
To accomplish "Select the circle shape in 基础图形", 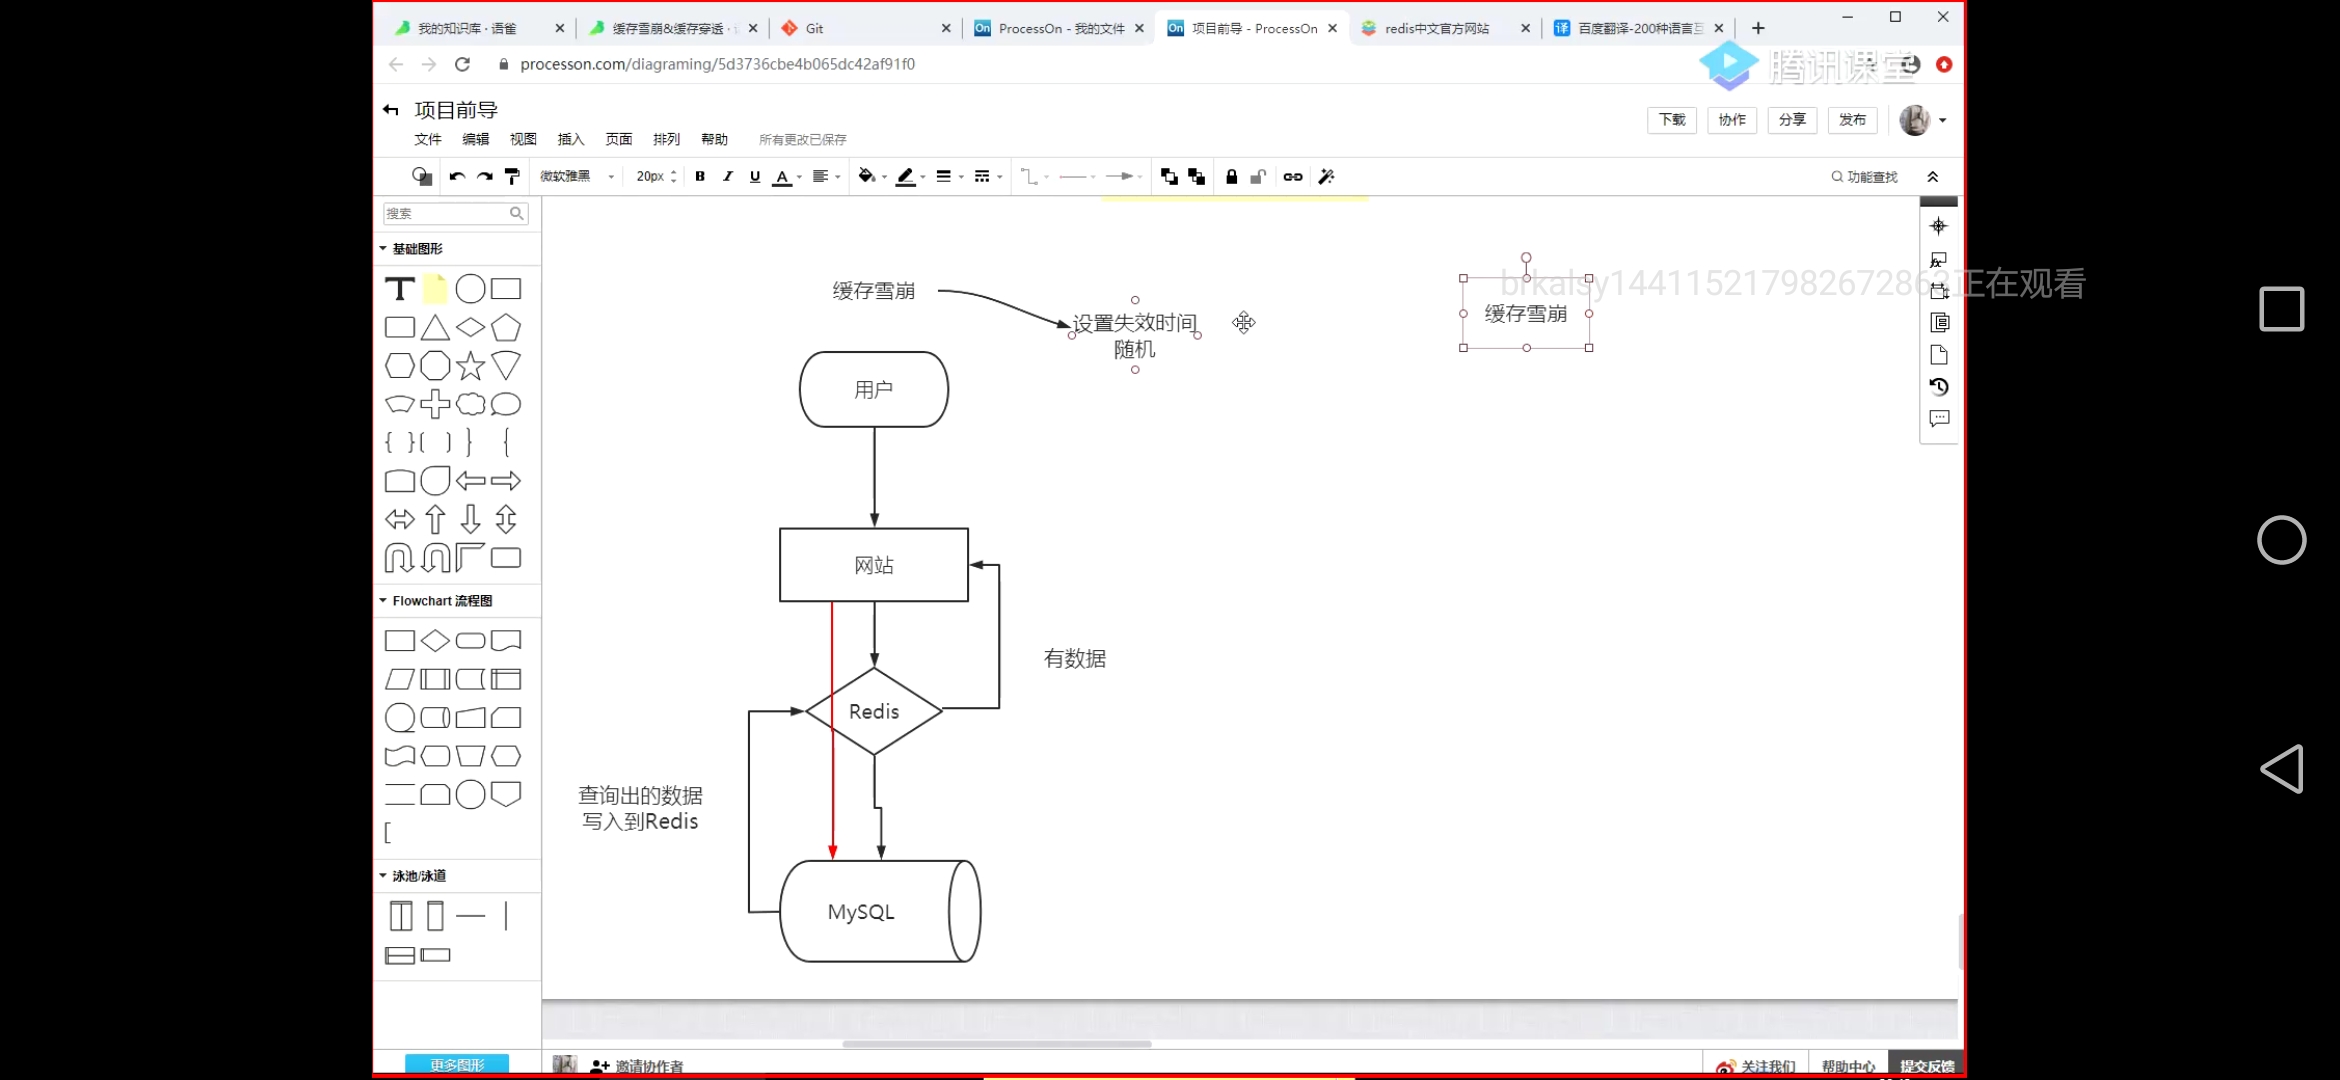I will [x=470, y=289].
